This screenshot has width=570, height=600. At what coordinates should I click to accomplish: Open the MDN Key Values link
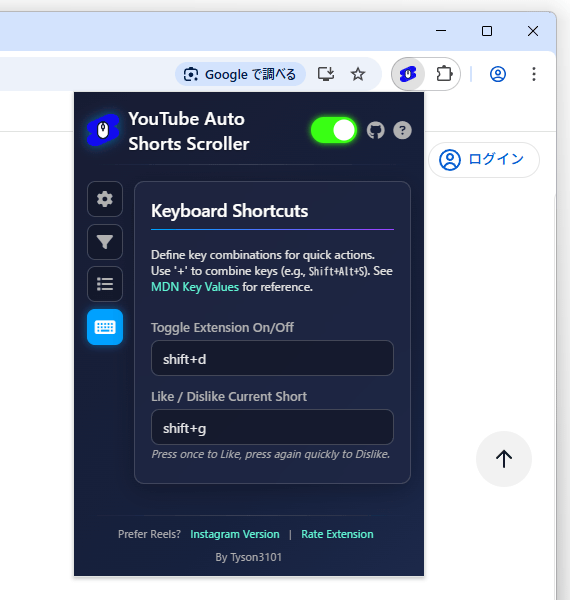point(195,287)
